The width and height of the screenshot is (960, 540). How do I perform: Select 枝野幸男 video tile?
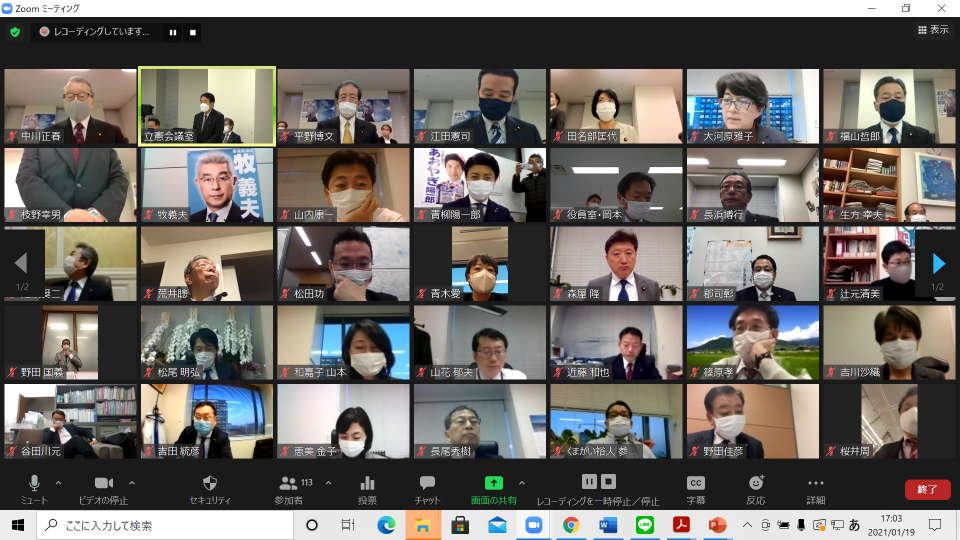click(70, 185)
